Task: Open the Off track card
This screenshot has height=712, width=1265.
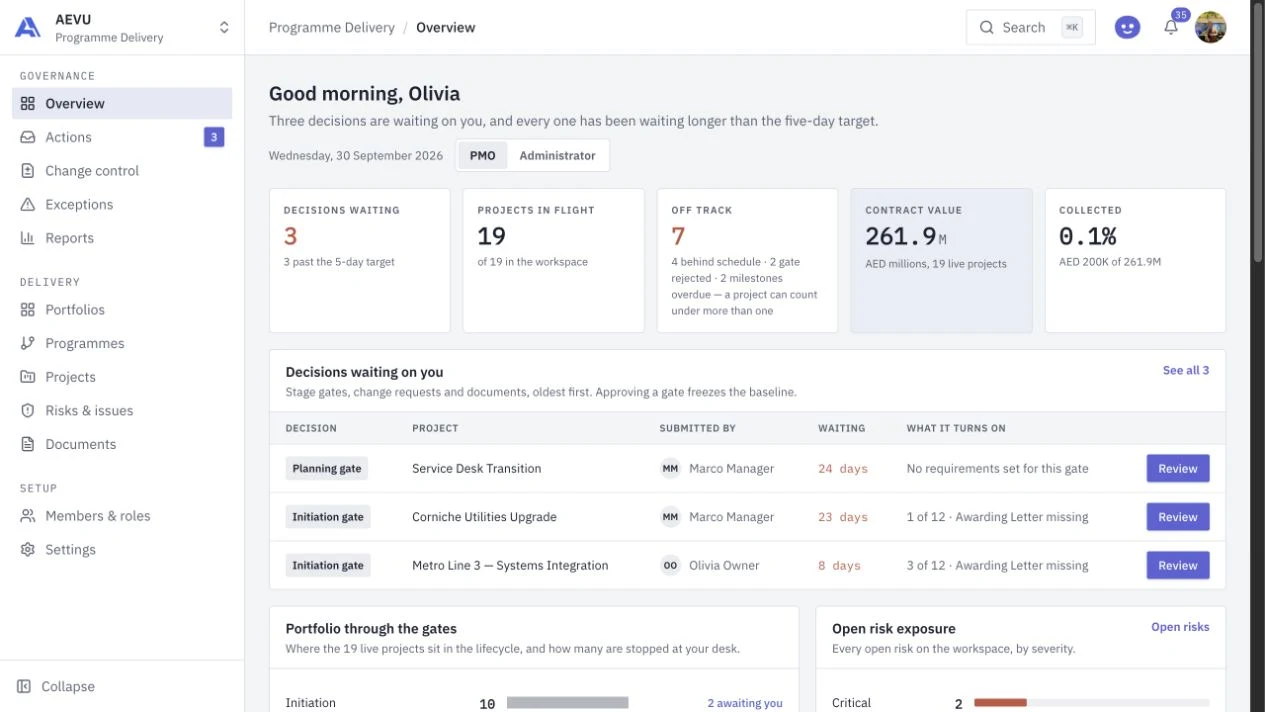Action: pyautogui.click(x=747, y=260)
